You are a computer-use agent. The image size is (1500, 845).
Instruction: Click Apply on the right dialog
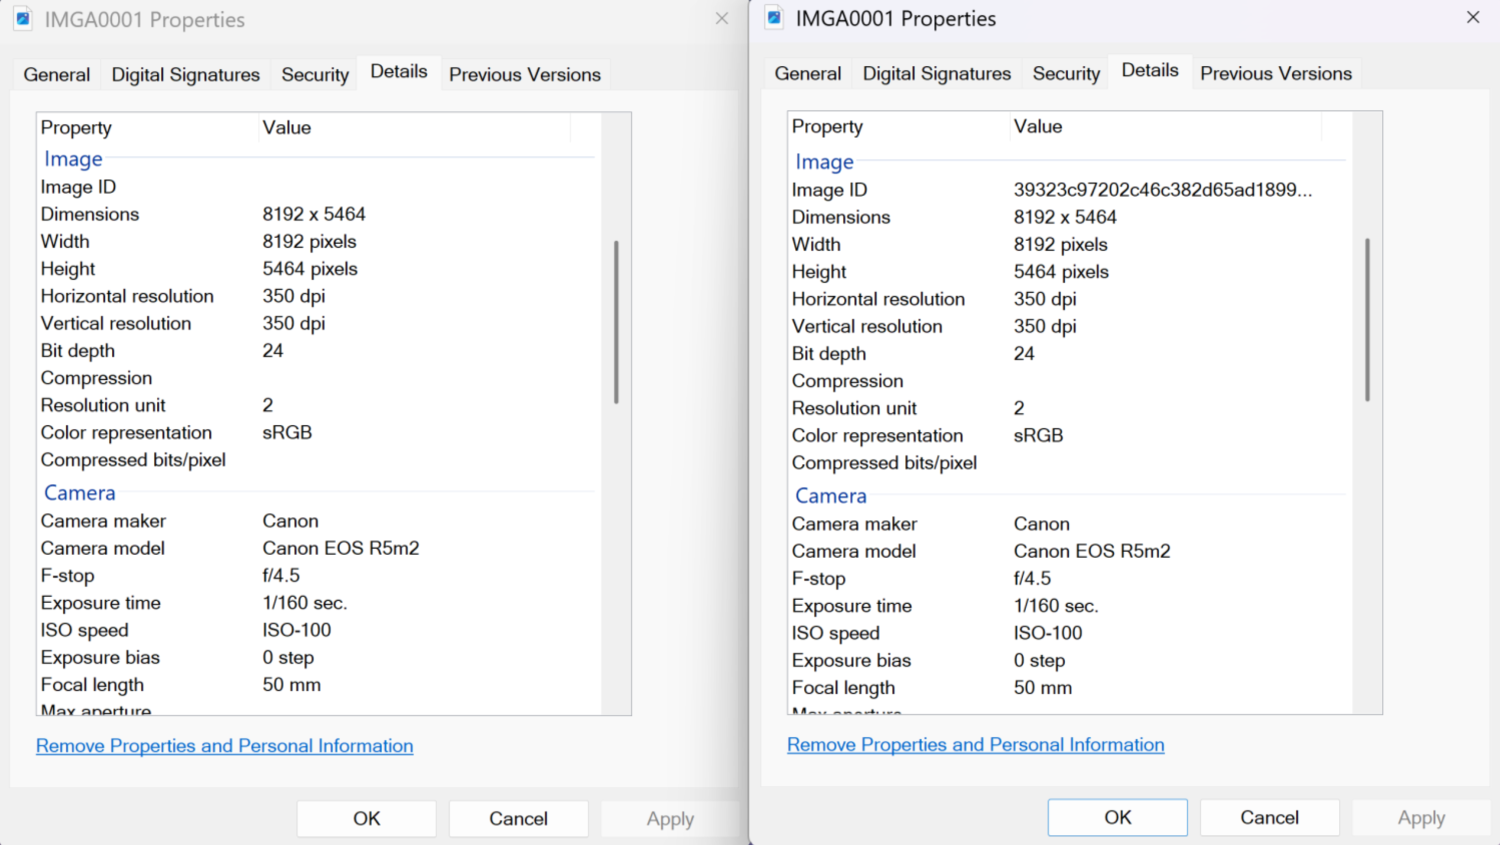1421,817
